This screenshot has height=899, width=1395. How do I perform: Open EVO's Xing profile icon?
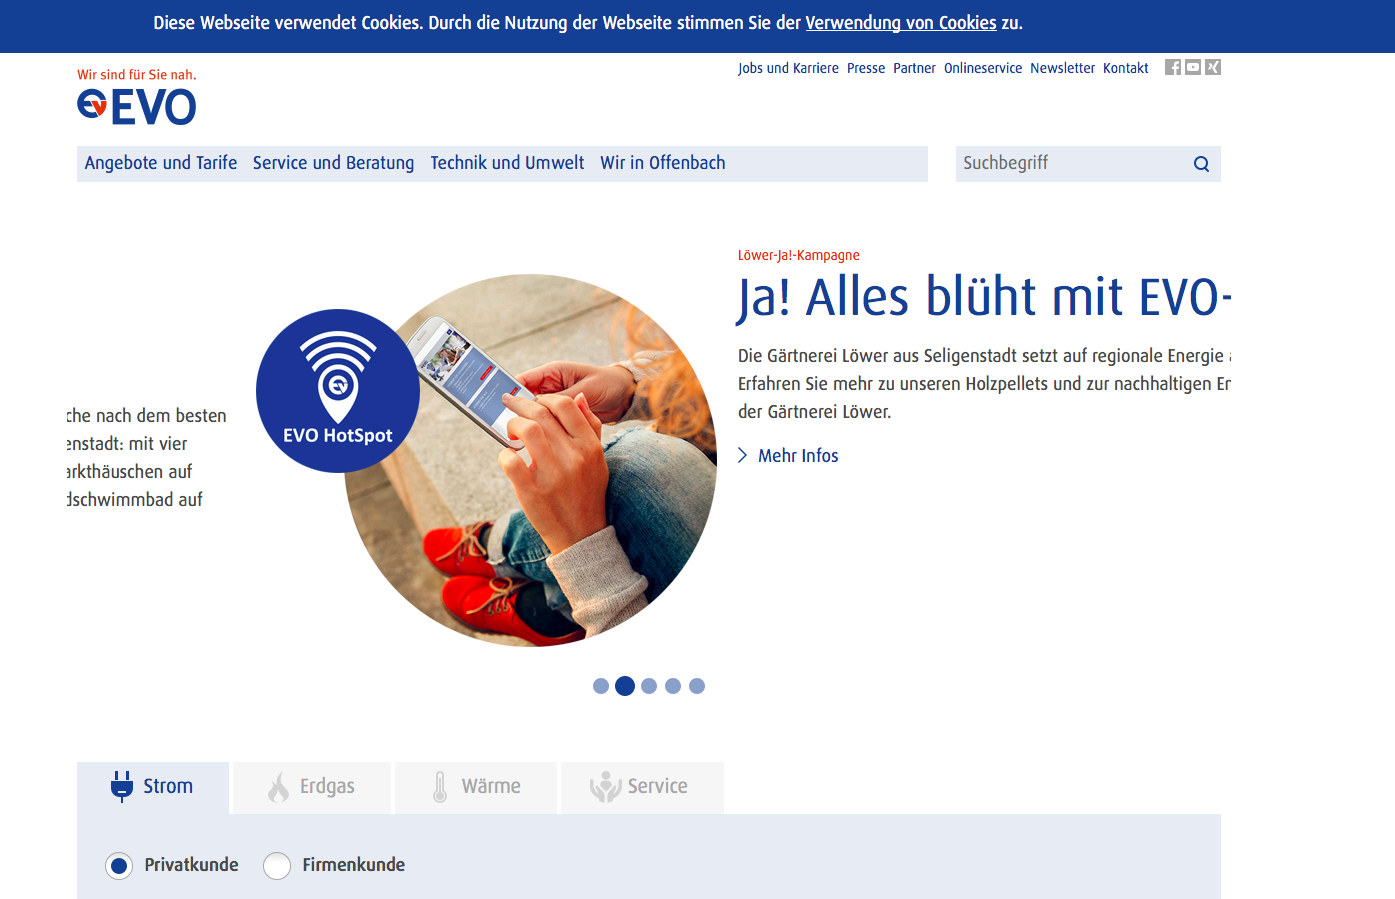point(1213,67)
